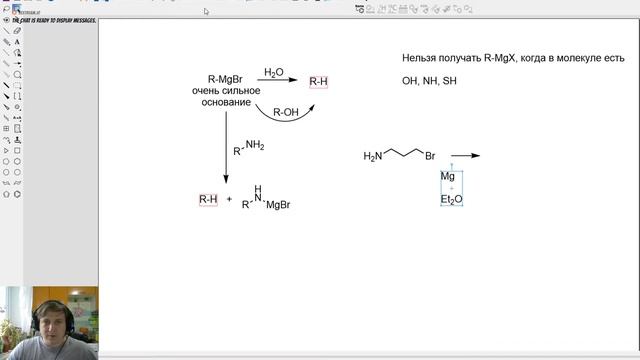This screenshot has width=640, height=360.
Task: Click the 'Et2O' solvent label
Action: [451, 199]
